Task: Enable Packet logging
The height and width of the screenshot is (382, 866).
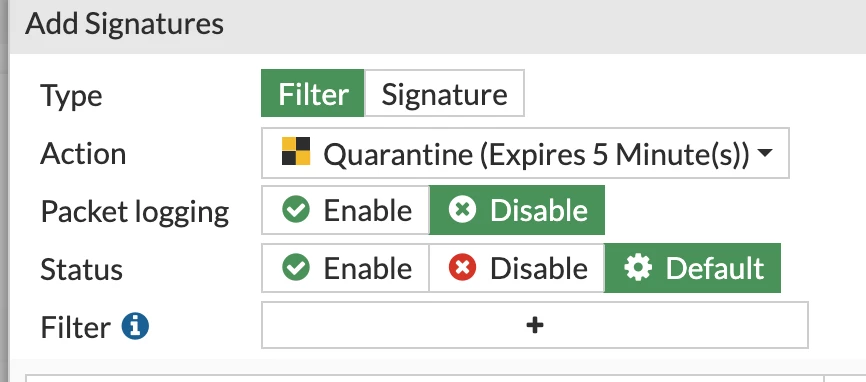Action: (346, 210)
